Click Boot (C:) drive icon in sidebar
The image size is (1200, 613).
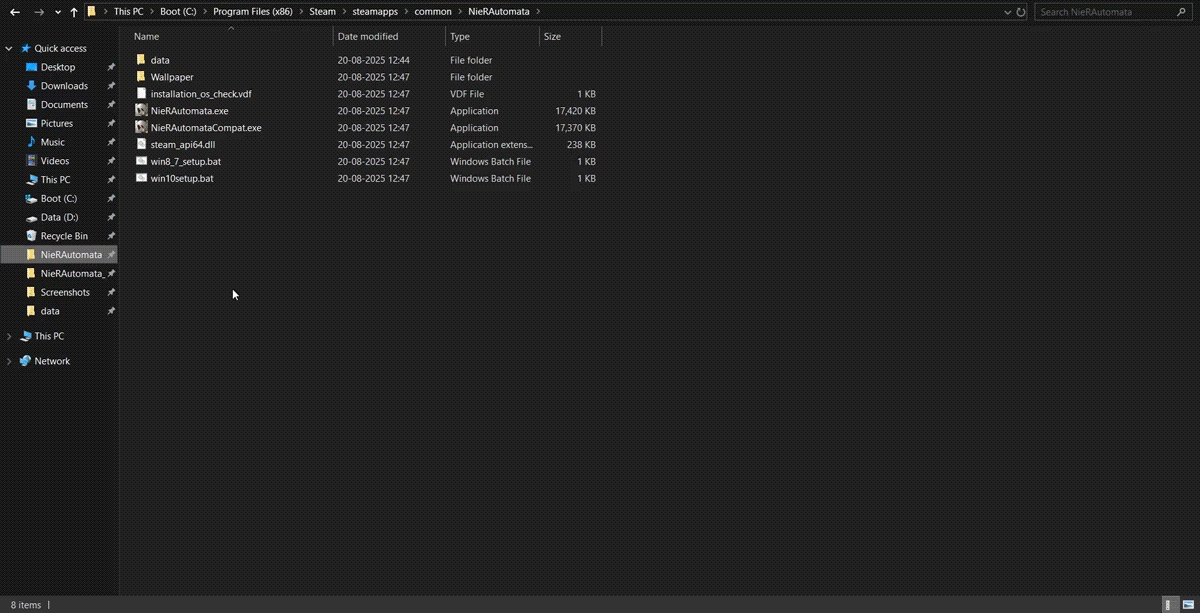click(x=31, y=198)
